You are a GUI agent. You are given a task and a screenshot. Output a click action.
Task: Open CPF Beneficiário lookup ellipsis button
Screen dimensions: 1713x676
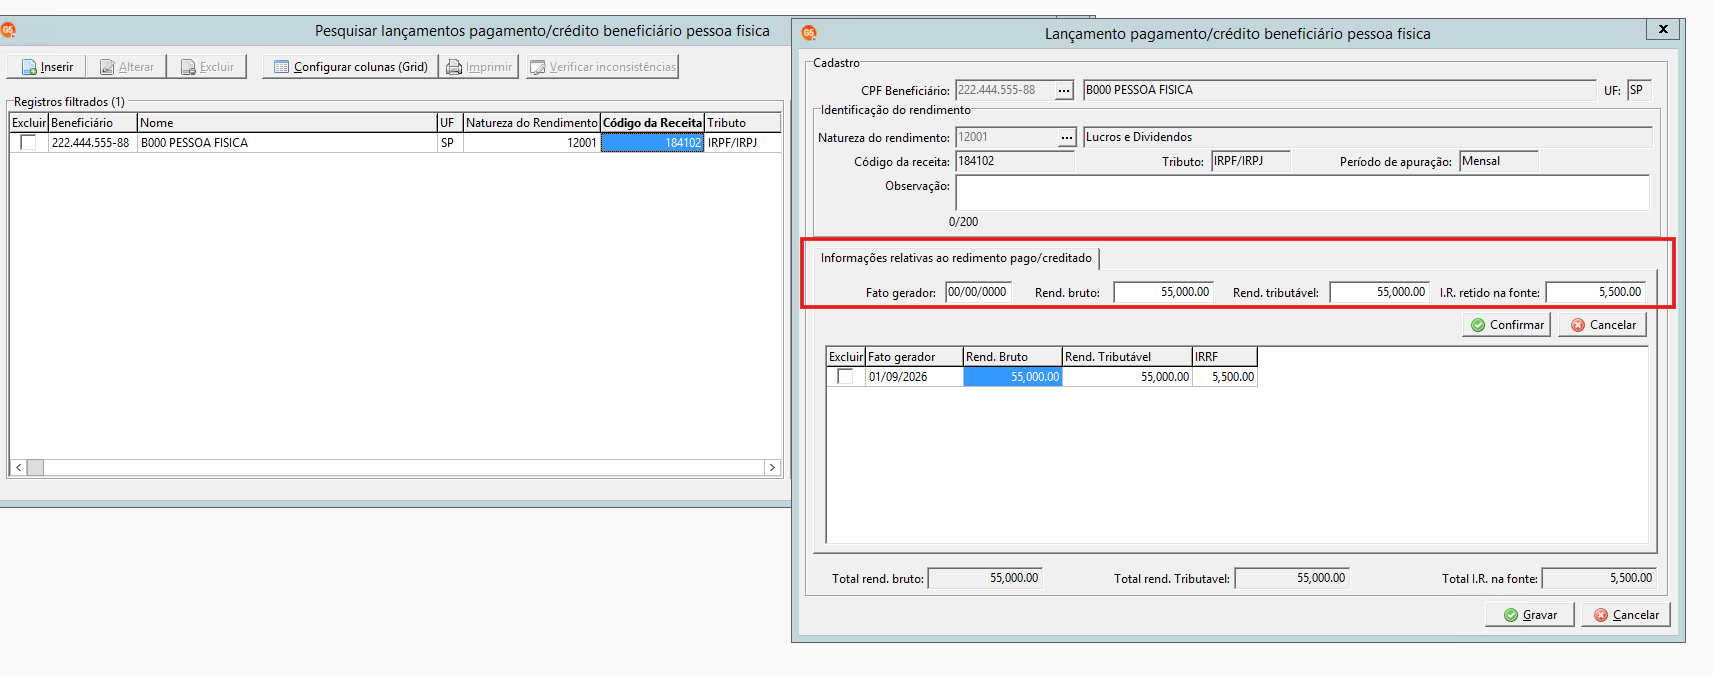click(x=1065, y=91)
